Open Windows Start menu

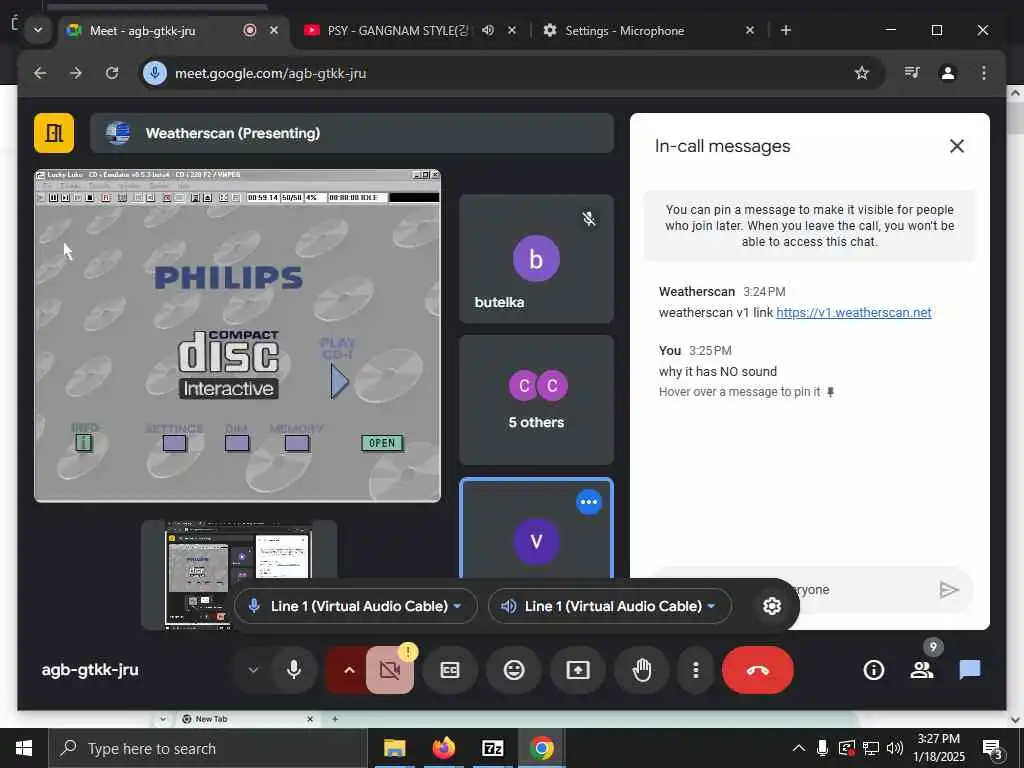(x=24, y=748)
